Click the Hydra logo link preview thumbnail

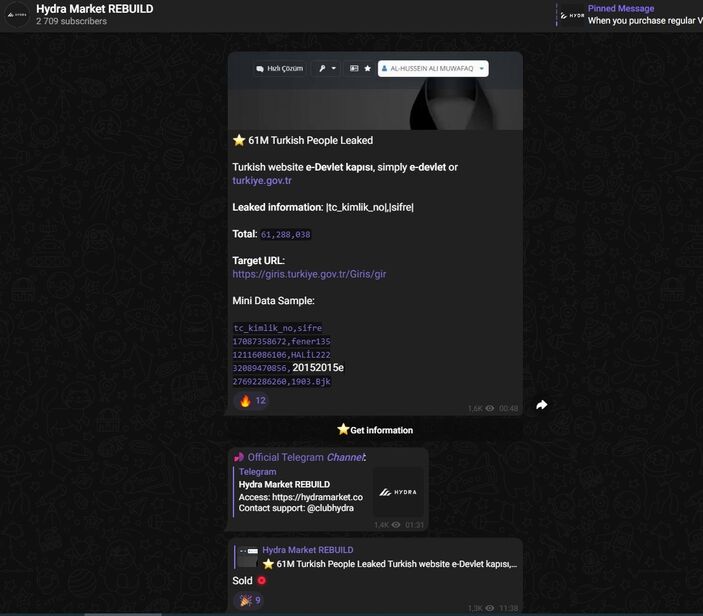click(x=398, y=491)
